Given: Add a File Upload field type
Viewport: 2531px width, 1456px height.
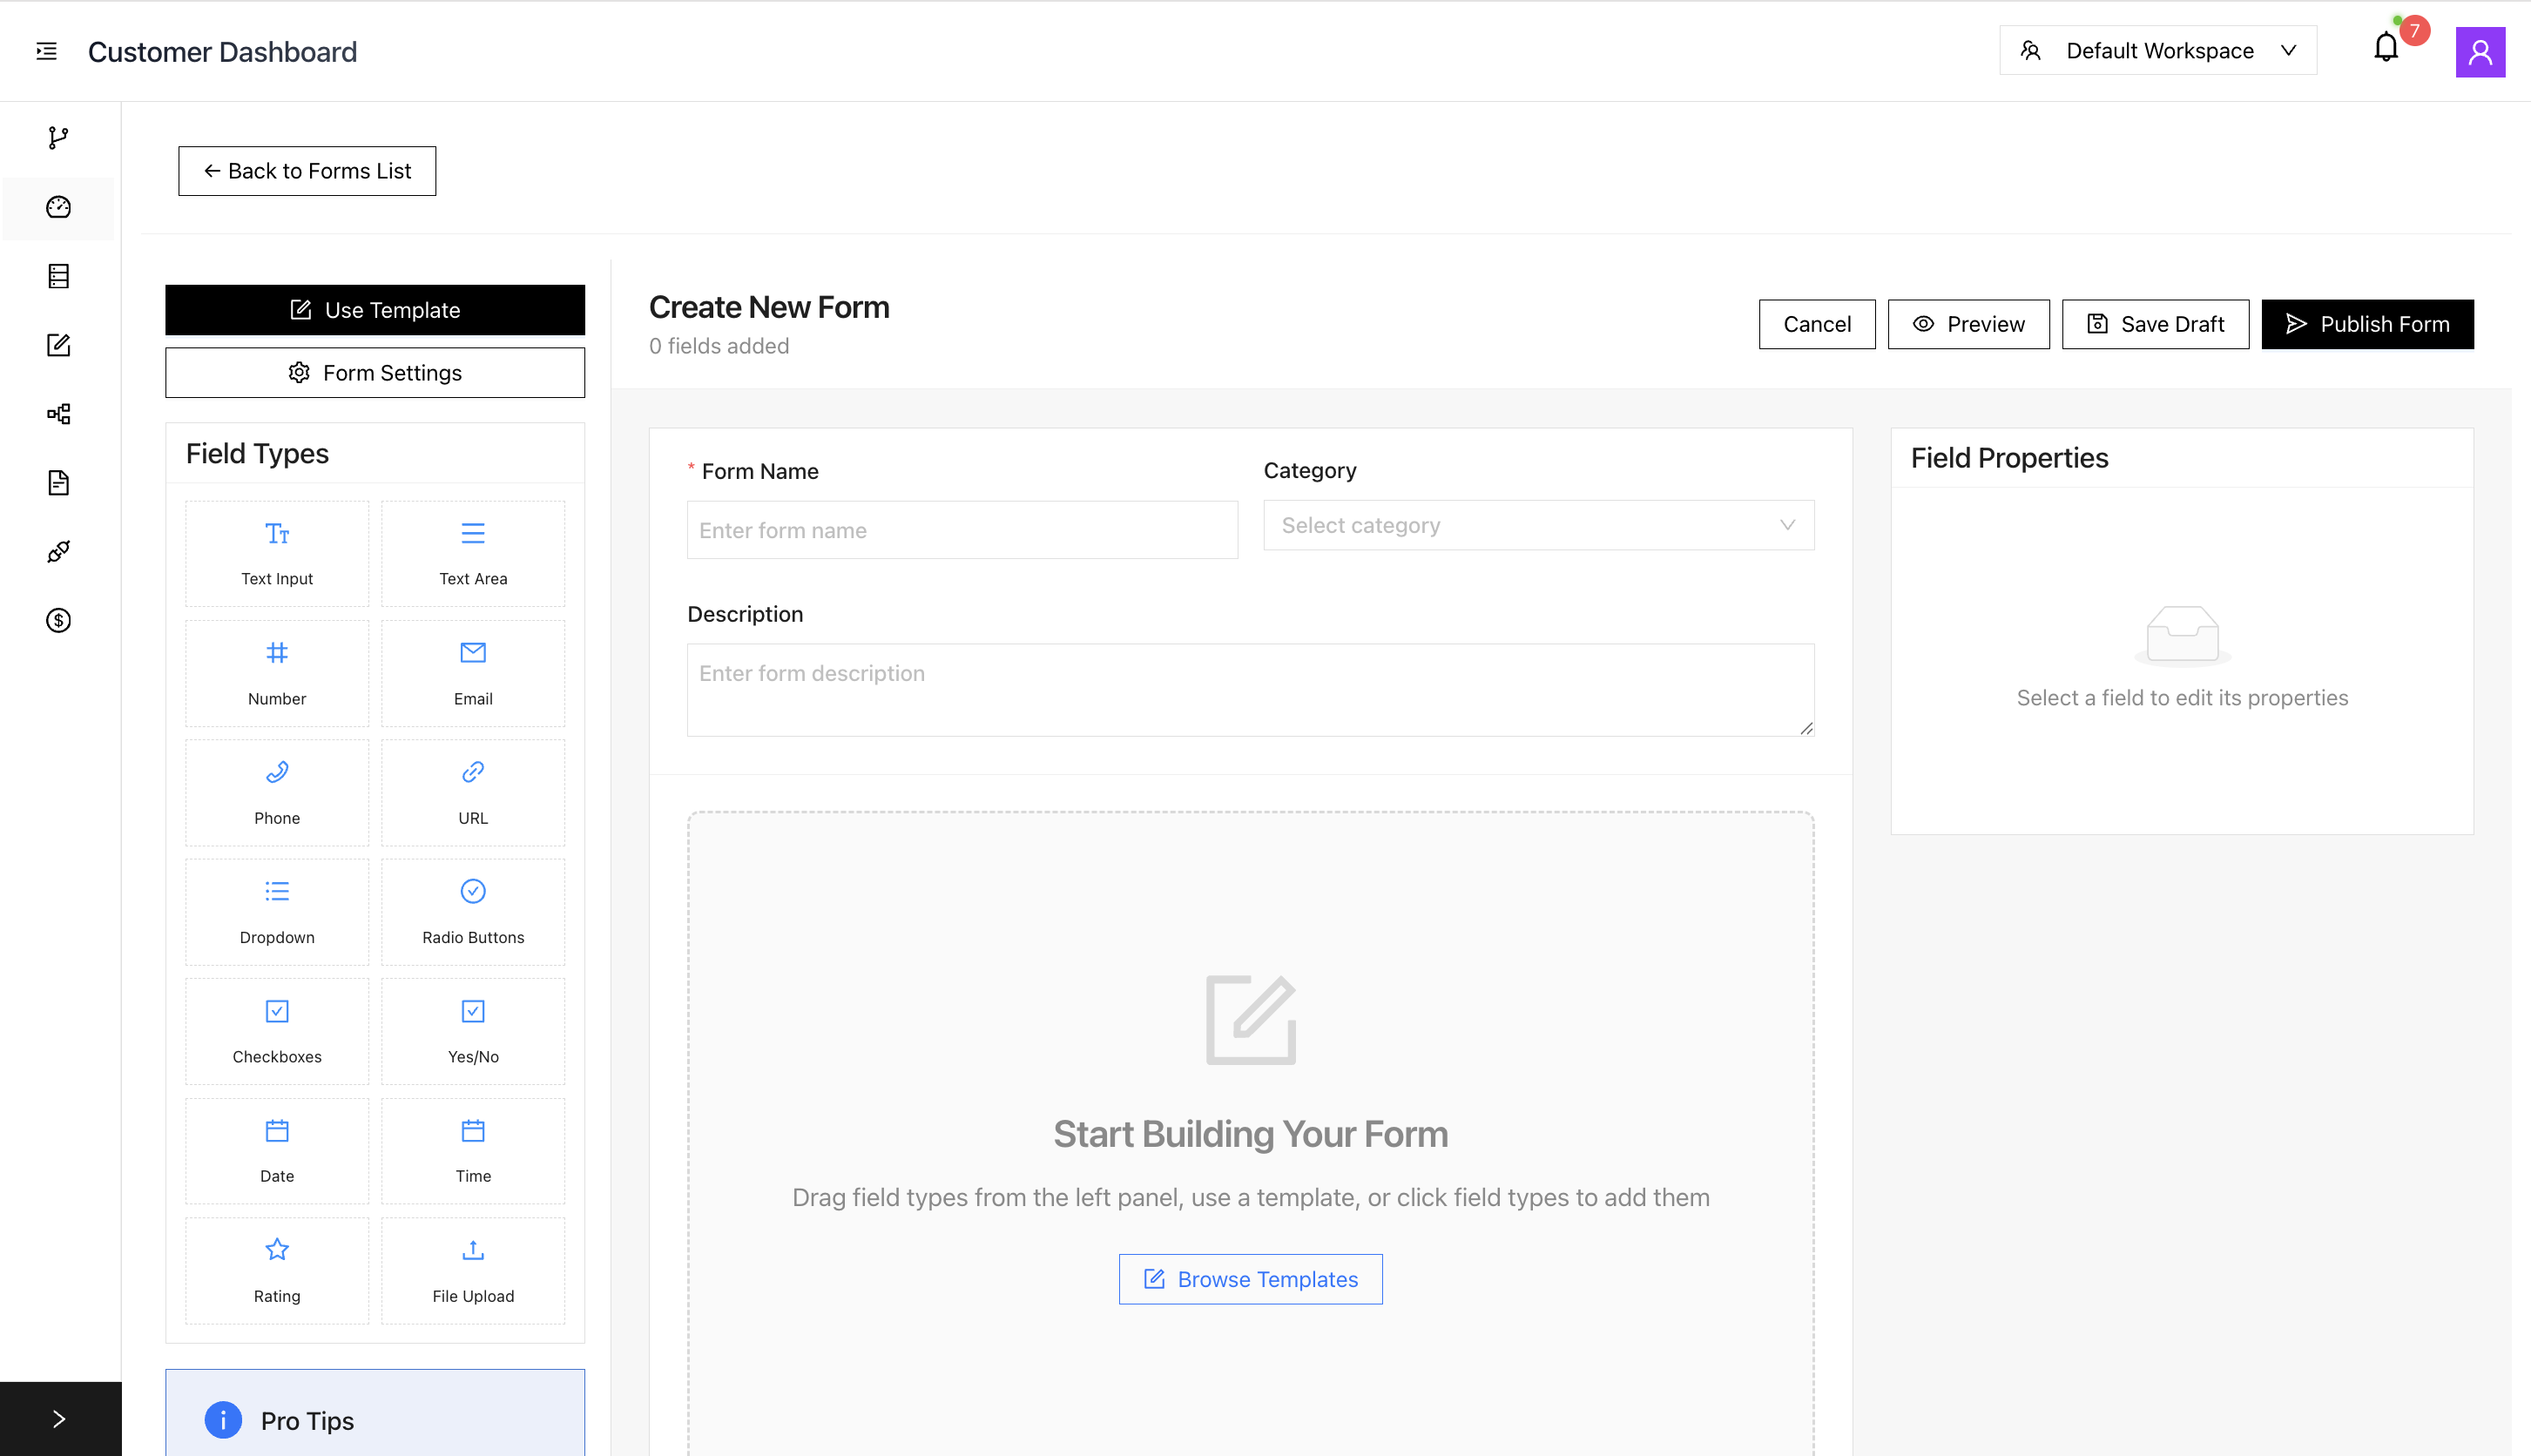Looking at the screenshot, I should coord(473,1270).
